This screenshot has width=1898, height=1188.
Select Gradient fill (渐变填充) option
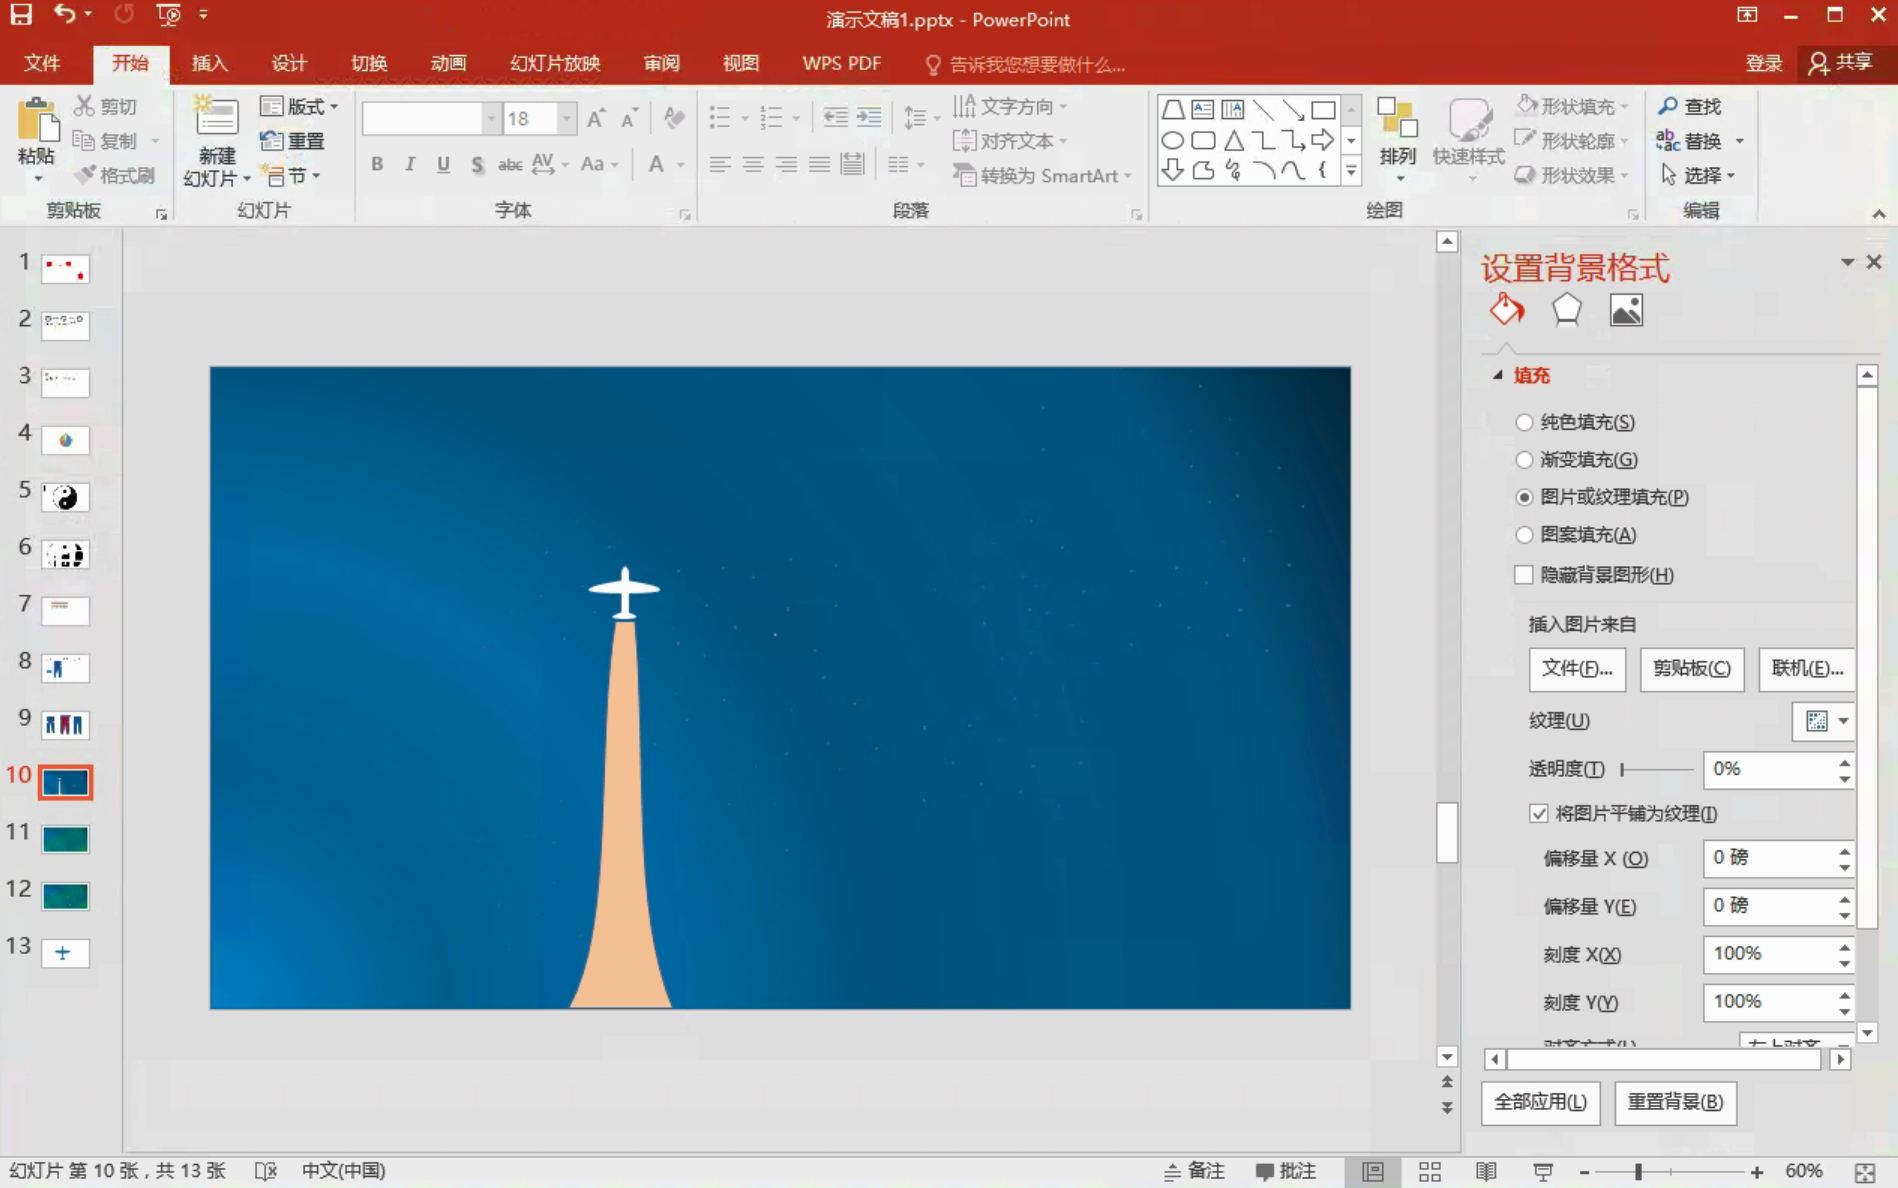point(1524,460)
